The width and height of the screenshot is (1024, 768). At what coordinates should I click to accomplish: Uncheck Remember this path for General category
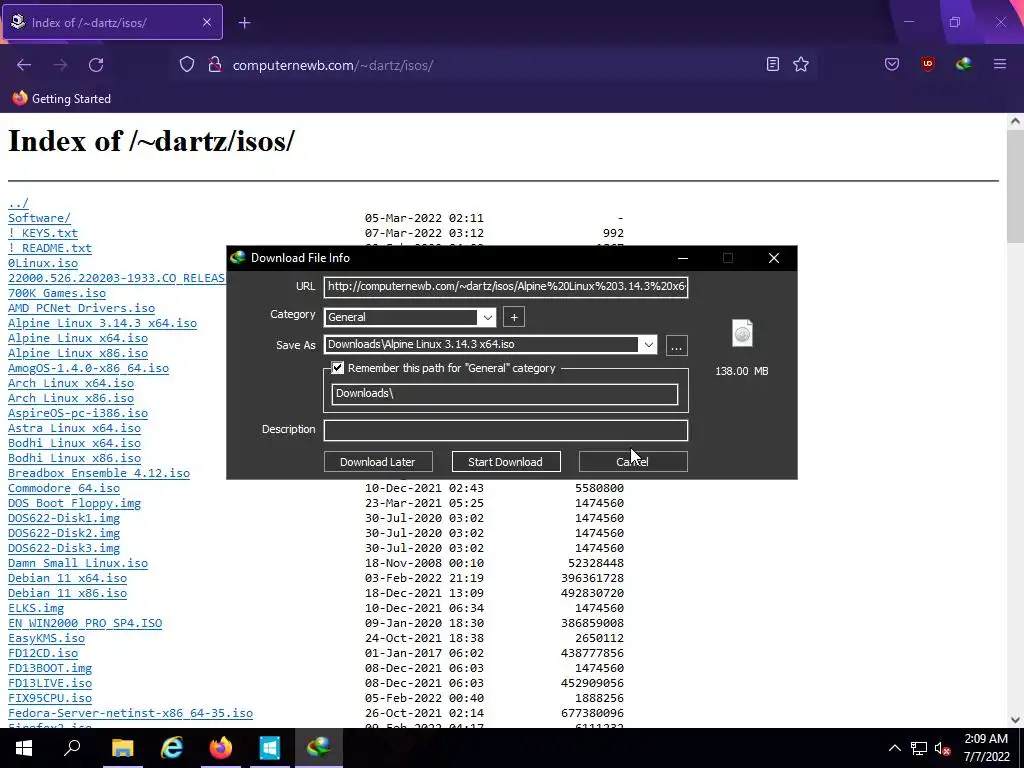(x=338, y=368)
